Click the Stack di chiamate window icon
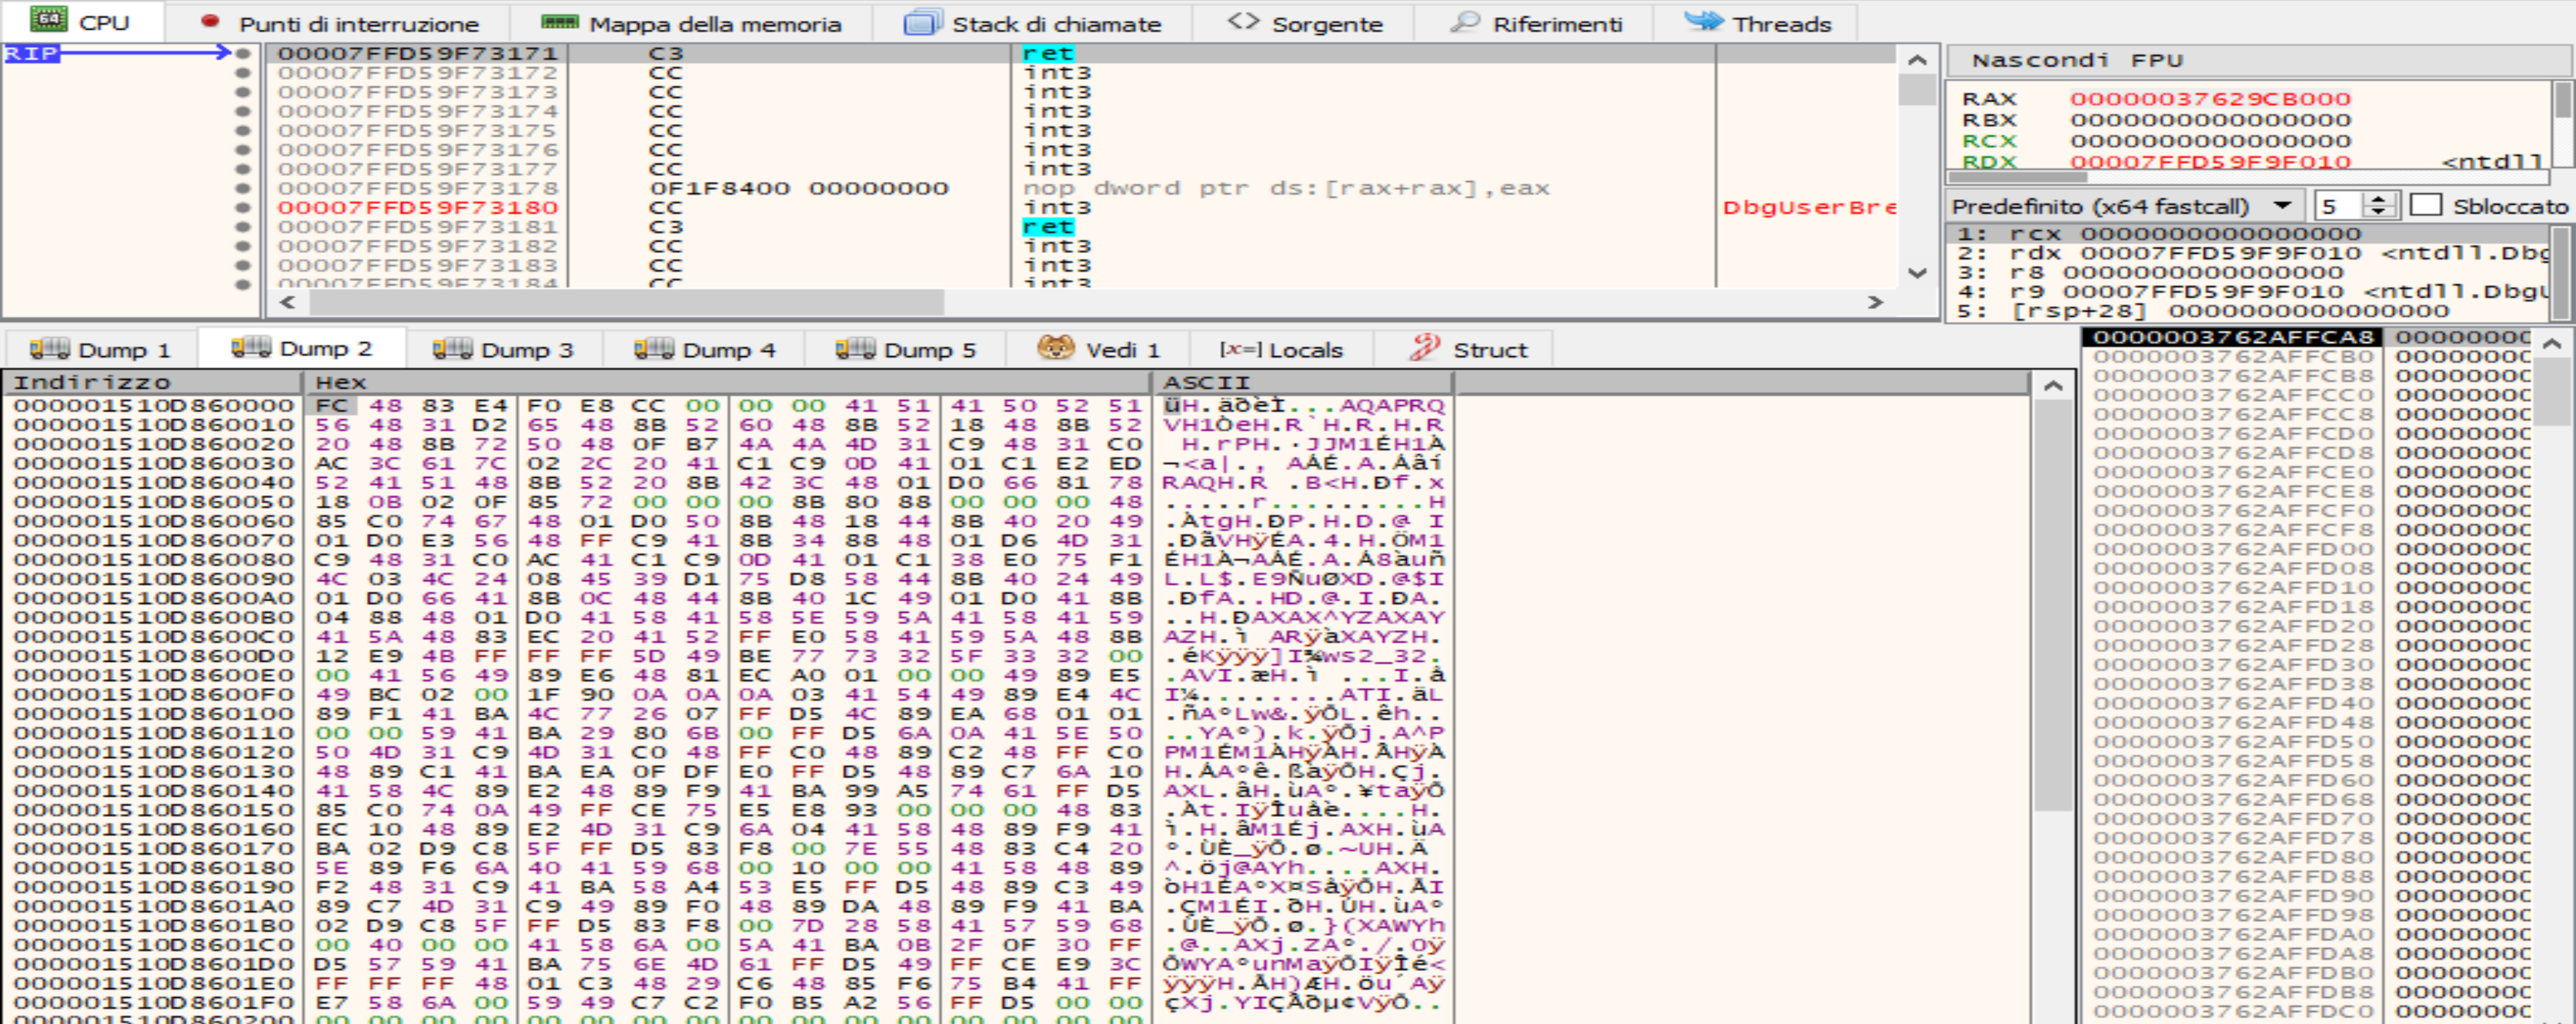The height and width of the screenshot is (1024, 2576). coord(922,22)
